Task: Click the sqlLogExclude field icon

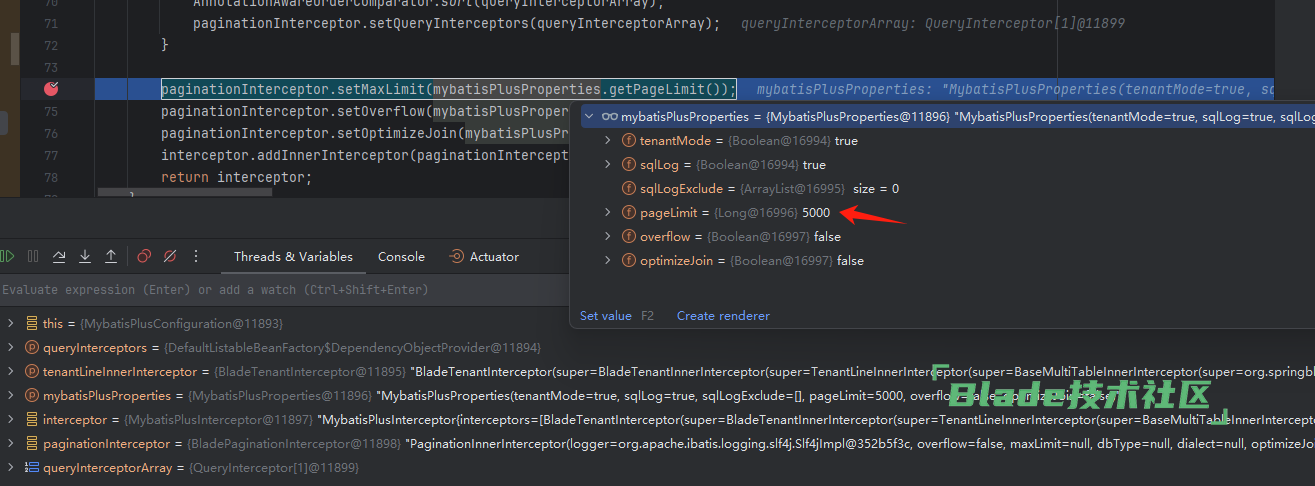Action: tap(629, 189)
